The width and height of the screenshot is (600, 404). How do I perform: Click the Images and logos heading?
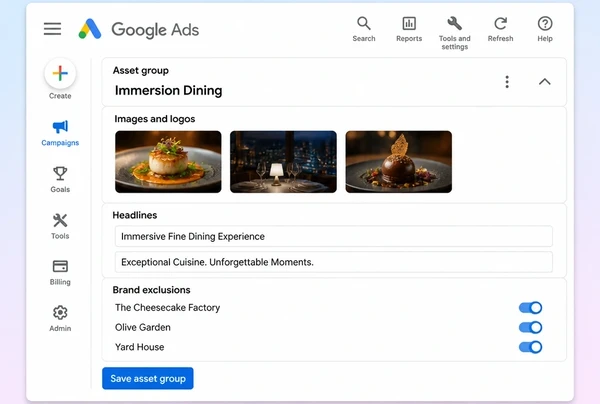(155, 119)
